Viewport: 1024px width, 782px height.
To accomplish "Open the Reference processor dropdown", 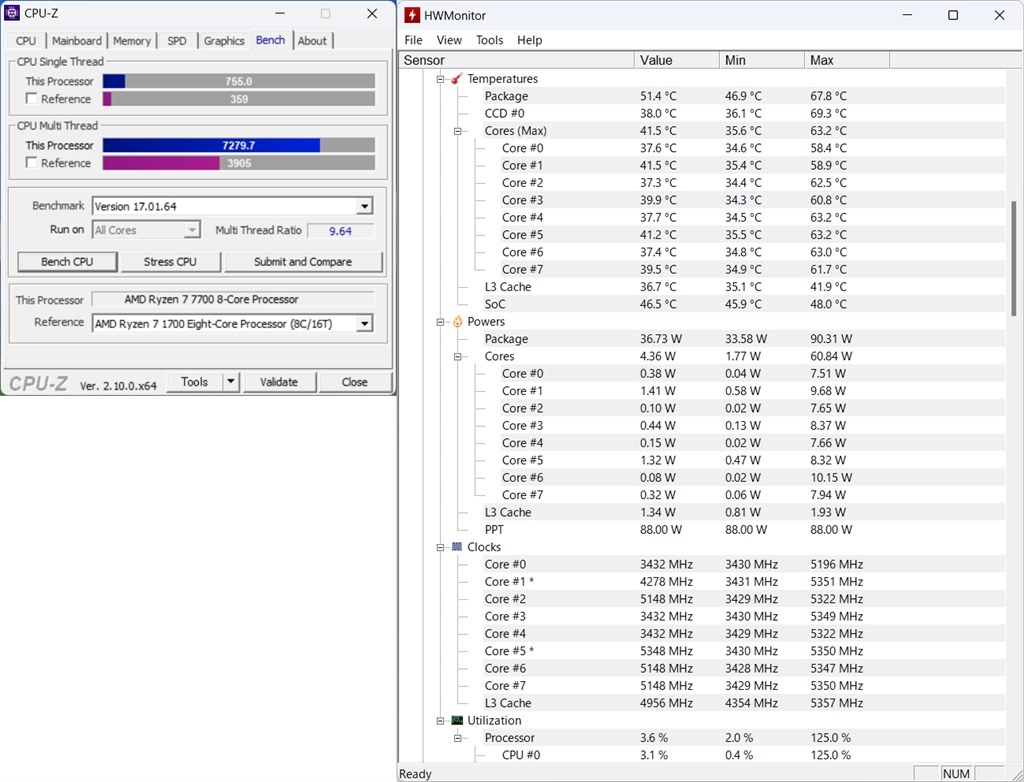I will click(x=364, y=323).
